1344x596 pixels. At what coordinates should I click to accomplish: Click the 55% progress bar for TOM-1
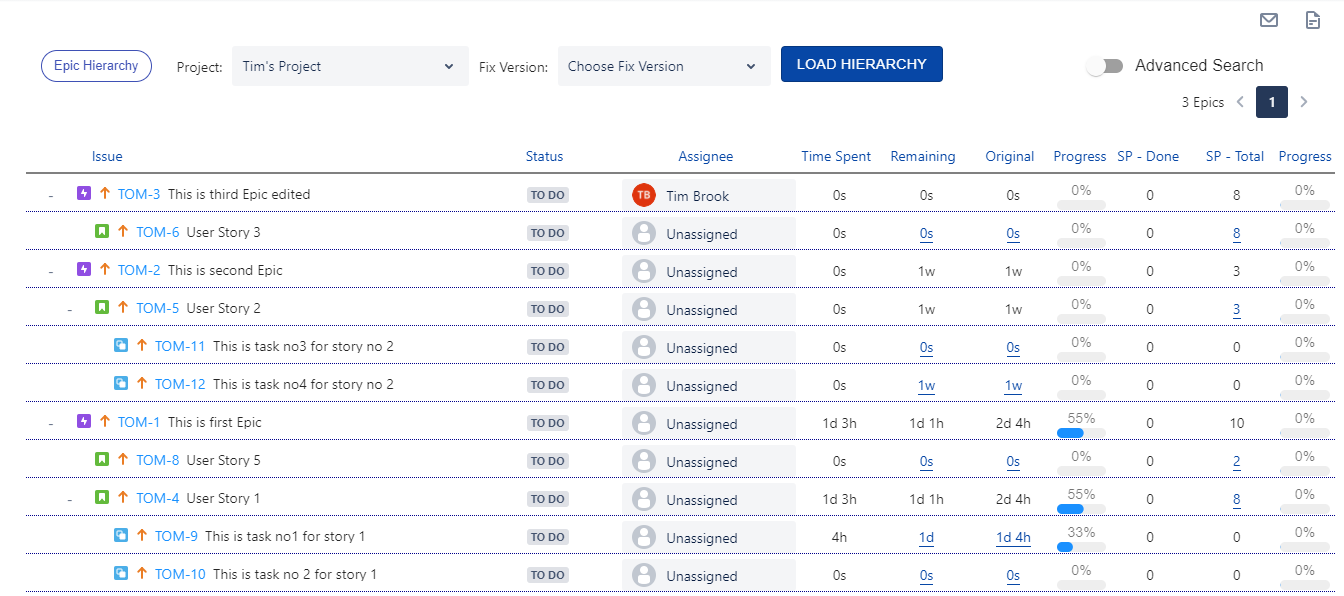point(1081,433)
